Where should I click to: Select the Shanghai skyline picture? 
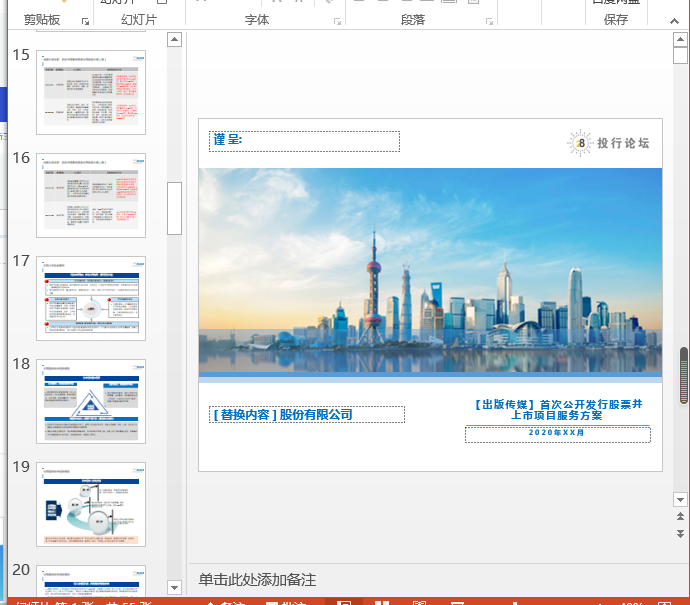[x=430, y=270]
